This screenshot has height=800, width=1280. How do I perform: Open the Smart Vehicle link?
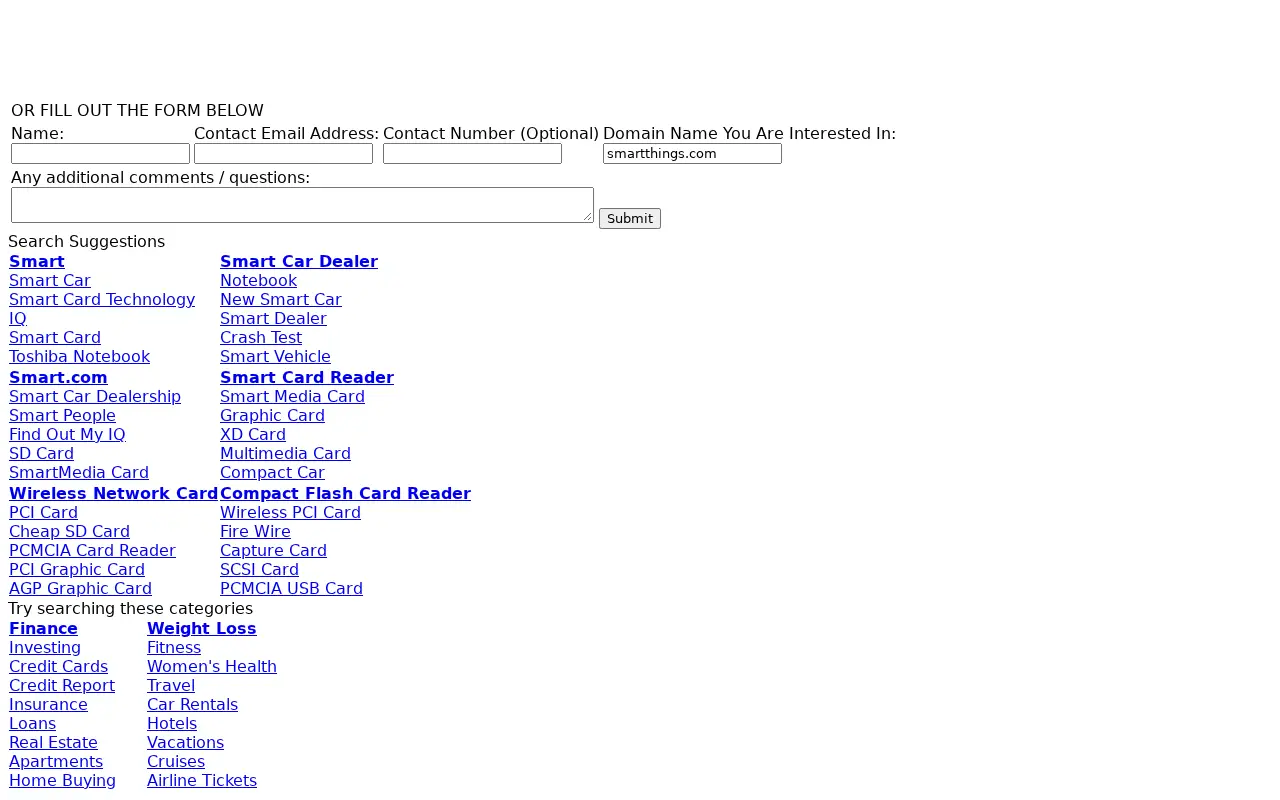point(275,357)
